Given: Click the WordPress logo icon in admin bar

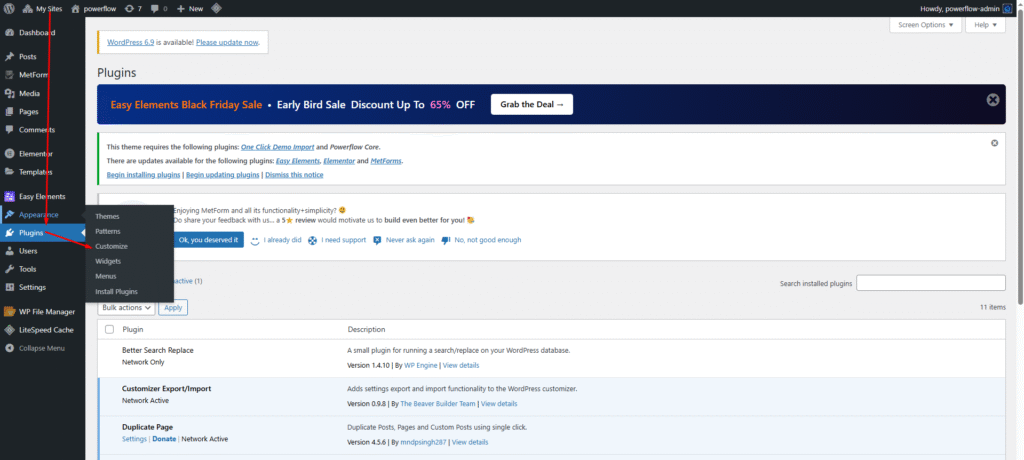Looking at the screenshot, I should 9,8.
